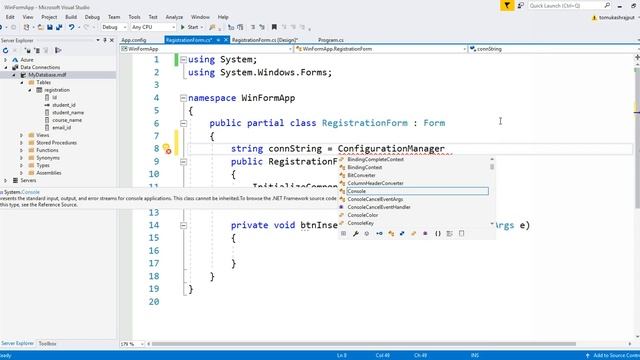The width and height of the screenshot is (640, 360).
Task: Open the feedback flag notification icon
Action: point(507,5)
